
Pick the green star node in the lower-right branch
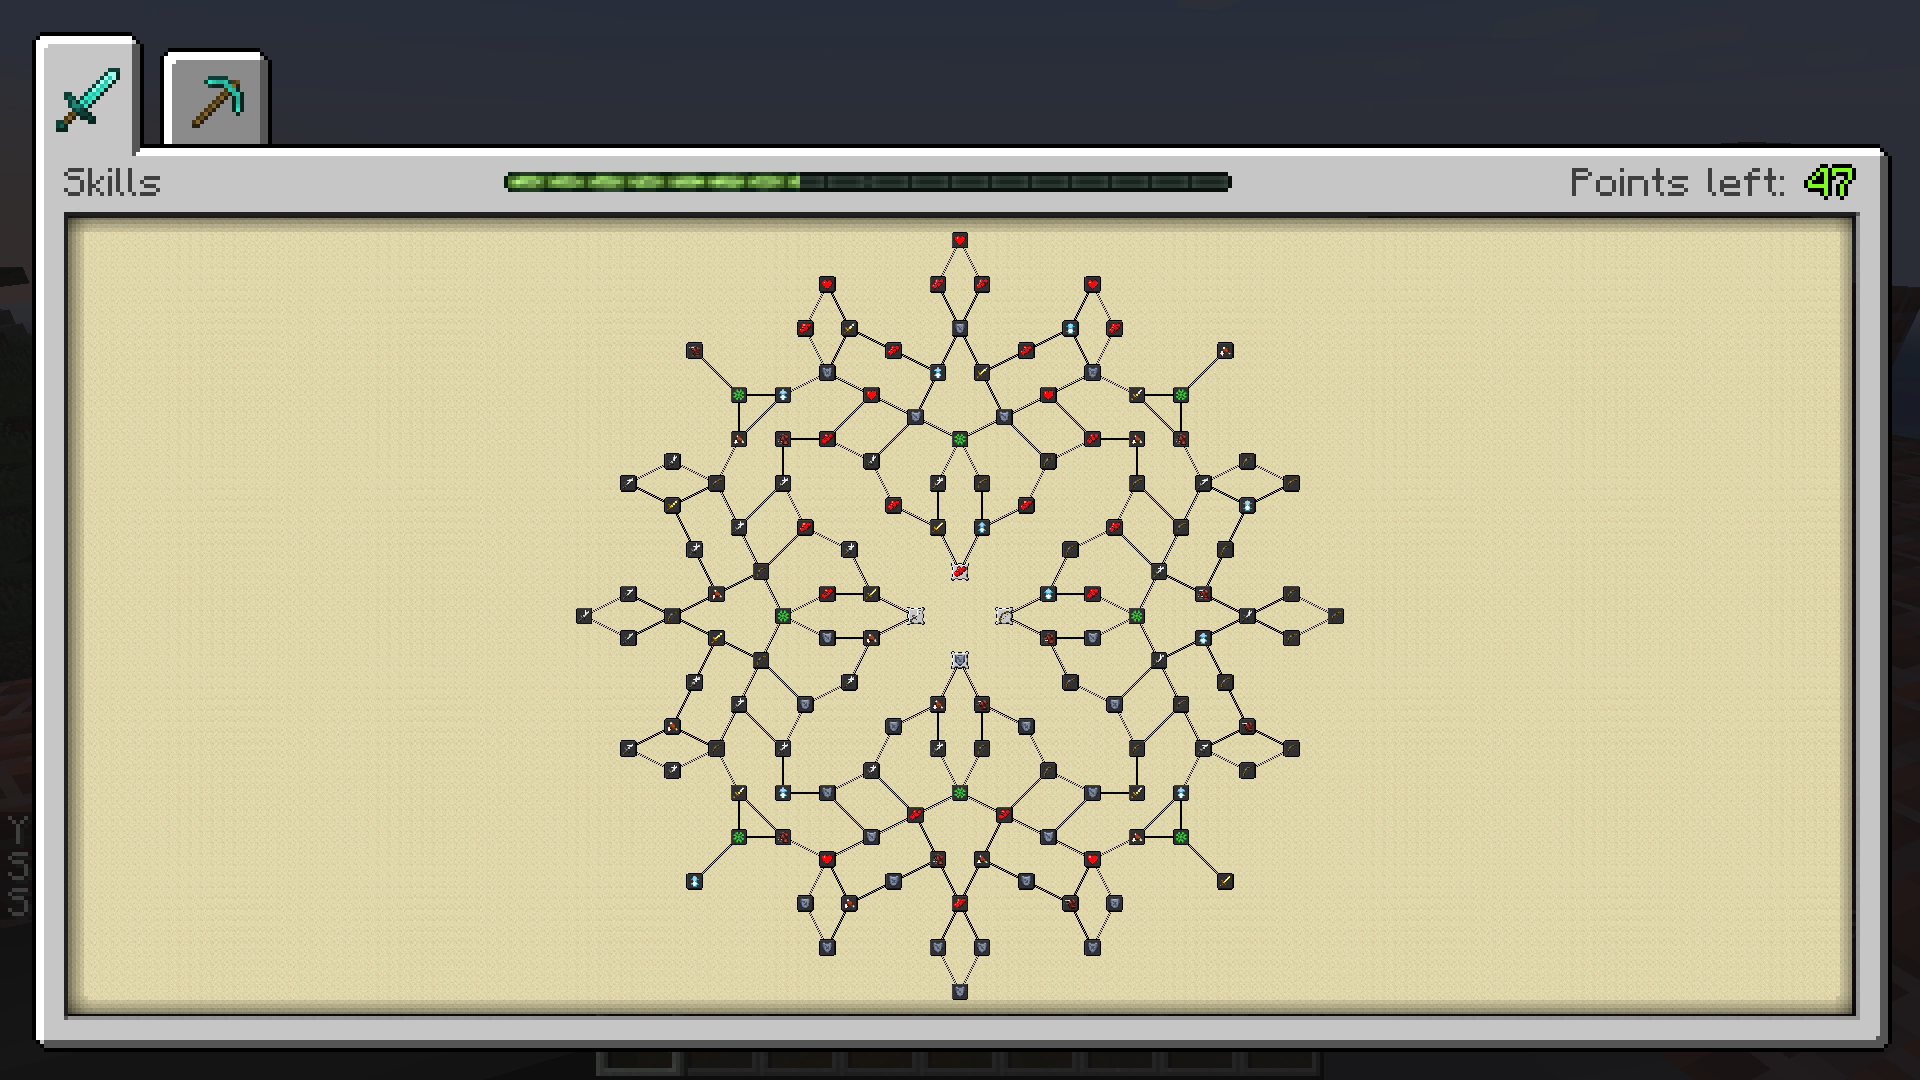pyautogui.click(x=1181, y=837)
